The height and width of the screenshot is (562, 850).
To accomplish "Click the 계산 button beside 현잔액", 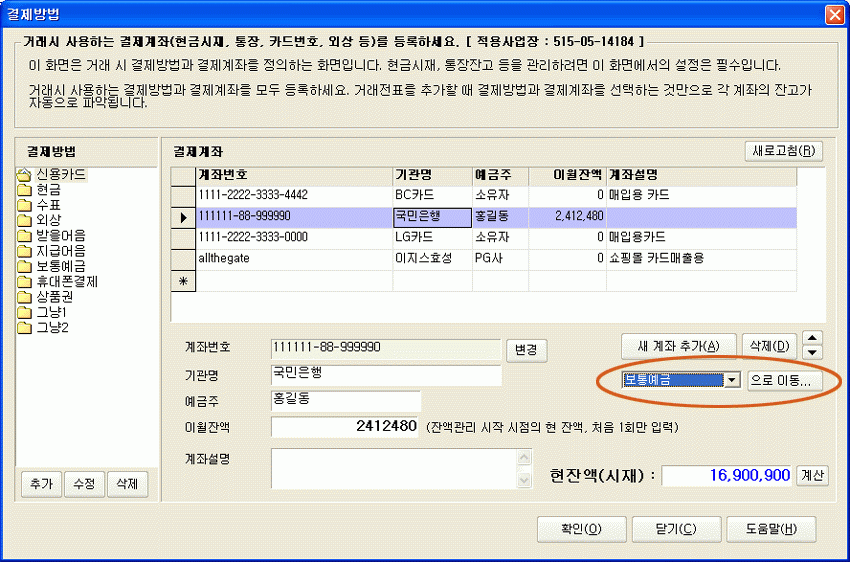I will coord(812,475).
